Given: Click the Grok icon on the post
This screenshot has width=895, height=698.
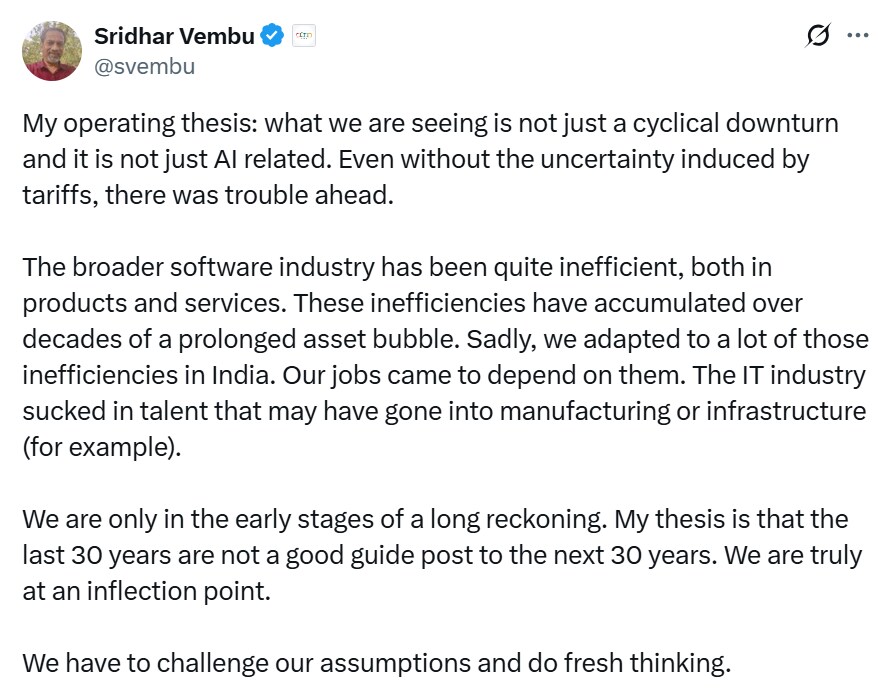Looking at the screenshot, I should (817, 36).
